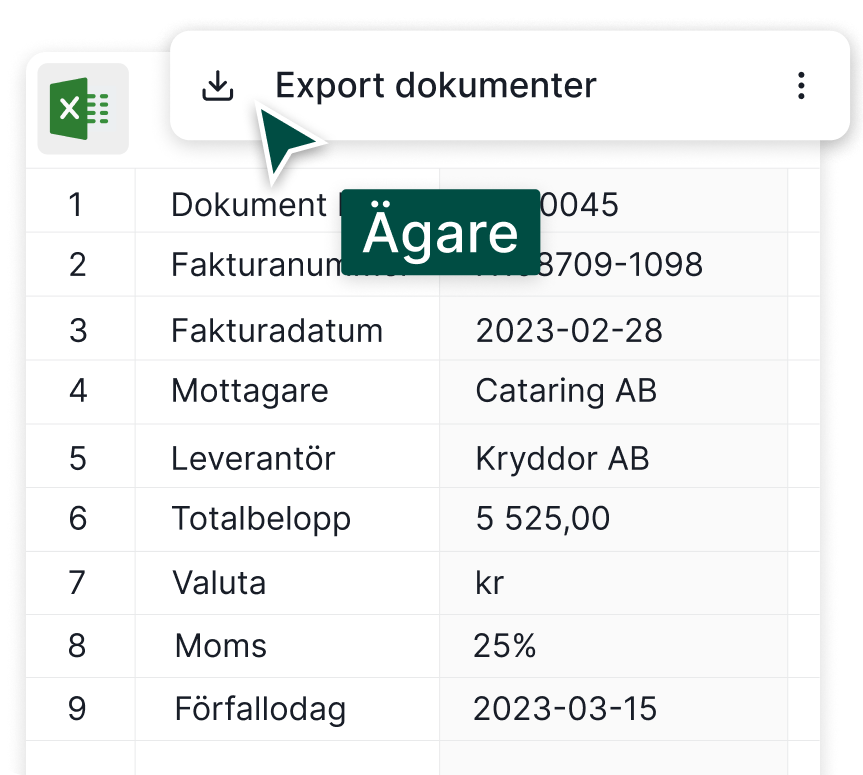Image resolution: width=863 pixels, height=775 pixels.
Task: Open the three-dot options menu
Action: (800, 86)
